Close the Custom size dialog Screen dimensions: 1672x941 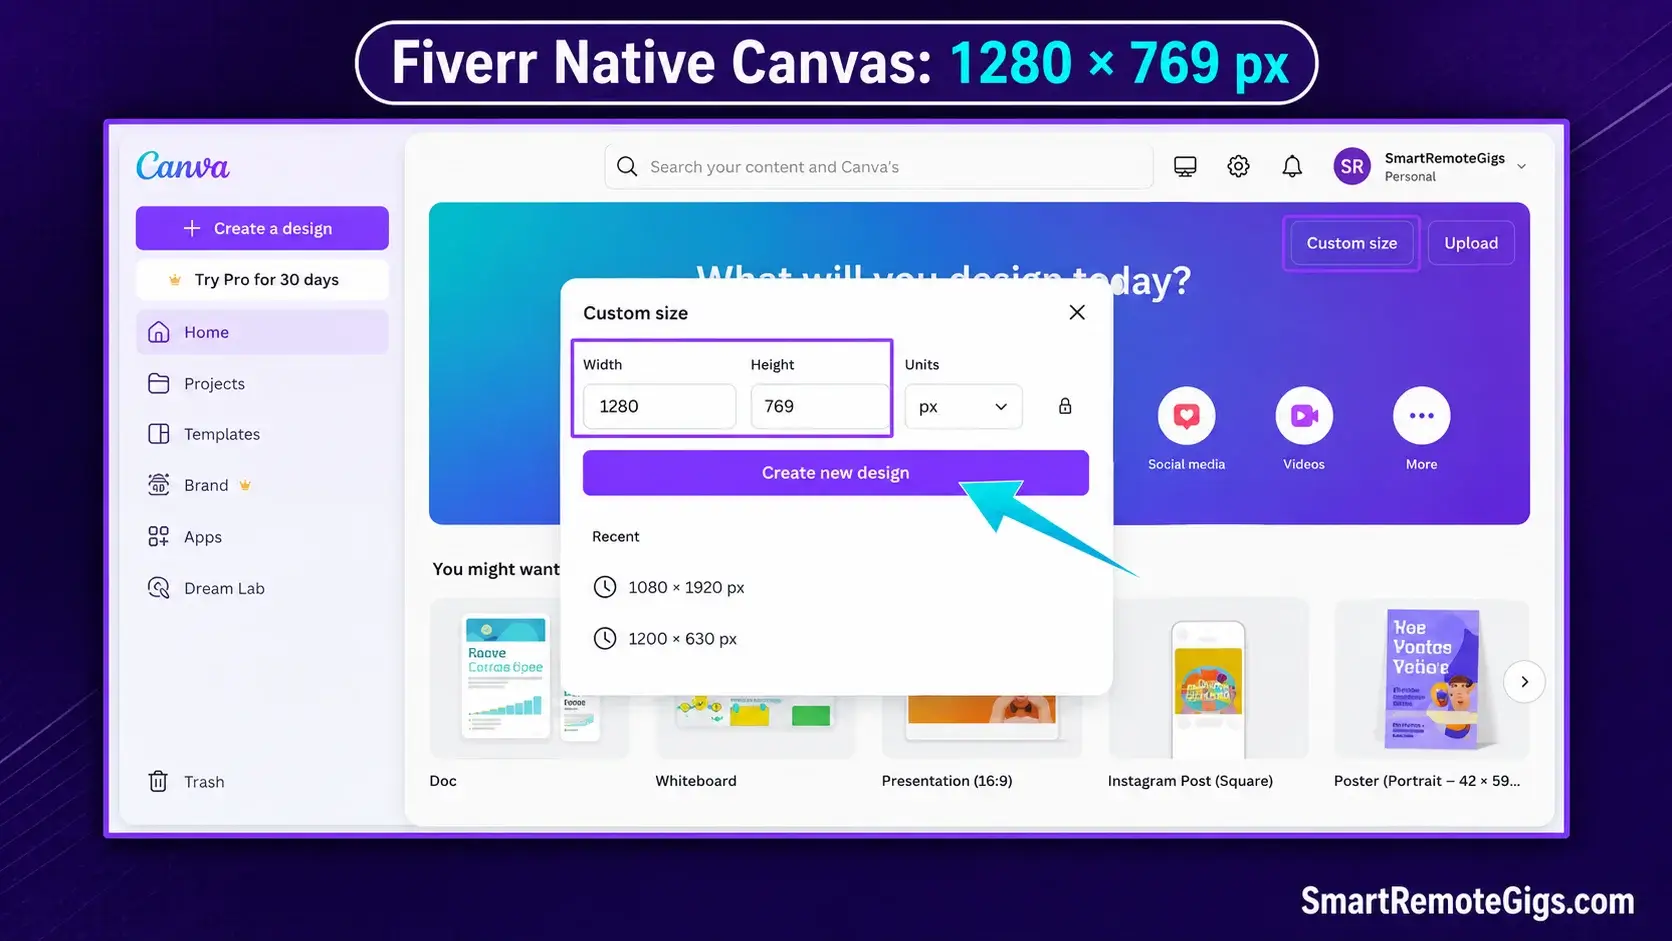pos(1077,312)
